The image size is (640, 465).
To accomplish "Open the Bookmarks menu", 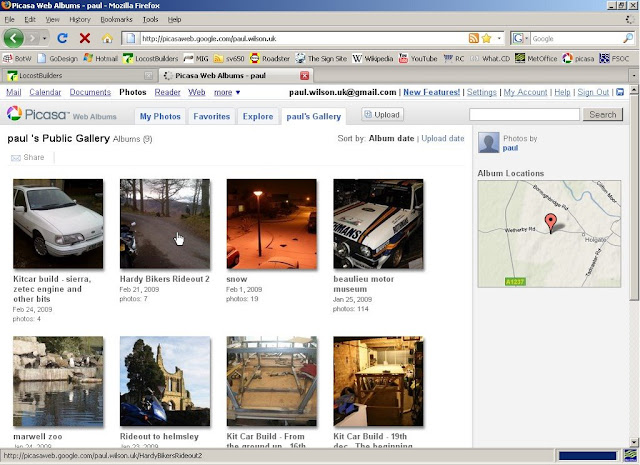I will point(115,19).
